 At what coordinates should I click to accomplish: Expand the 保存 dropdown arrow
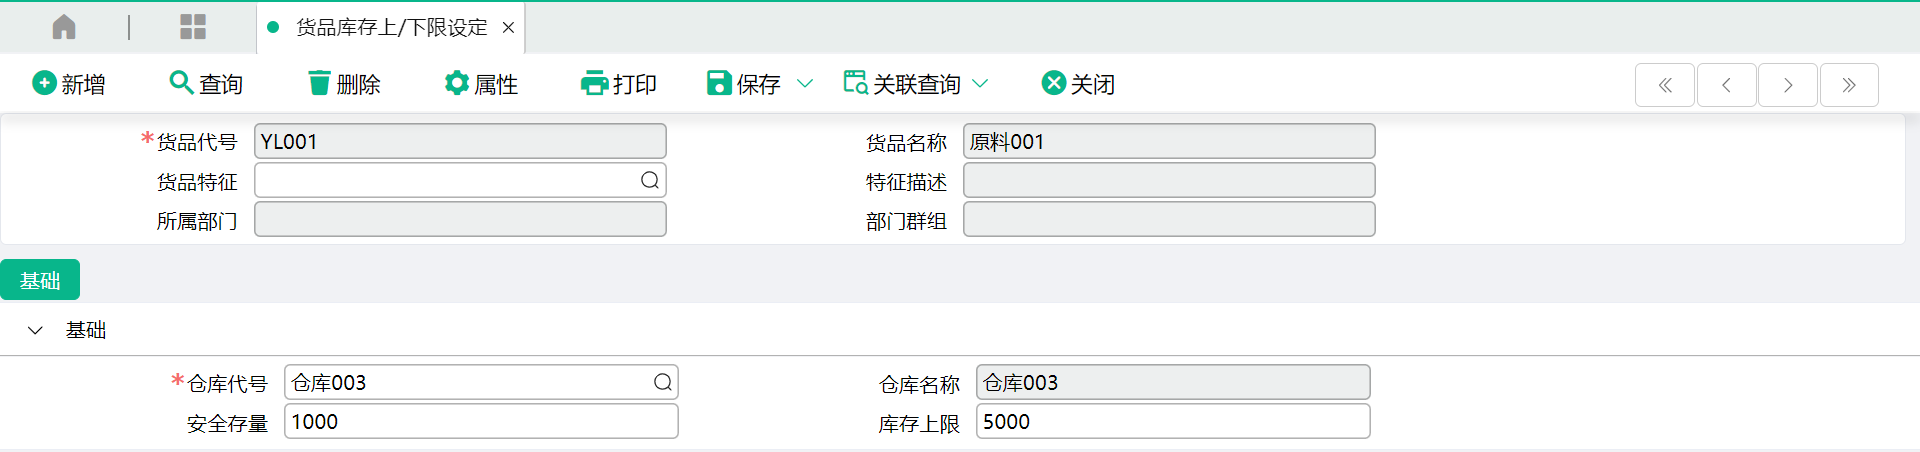[805, 84]
